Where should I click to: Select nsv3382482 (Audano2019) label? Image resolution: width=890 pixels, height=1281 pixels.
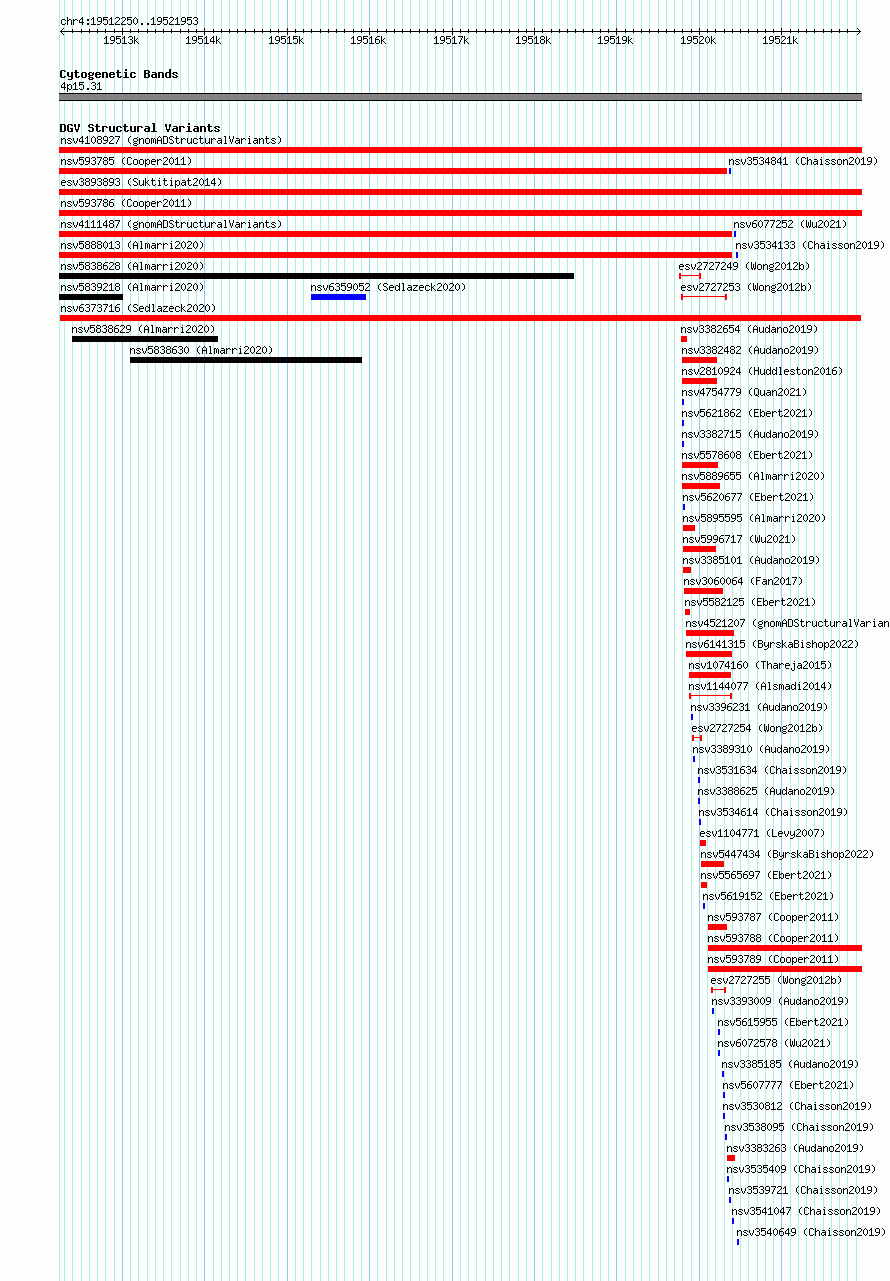tap(751, 350)
